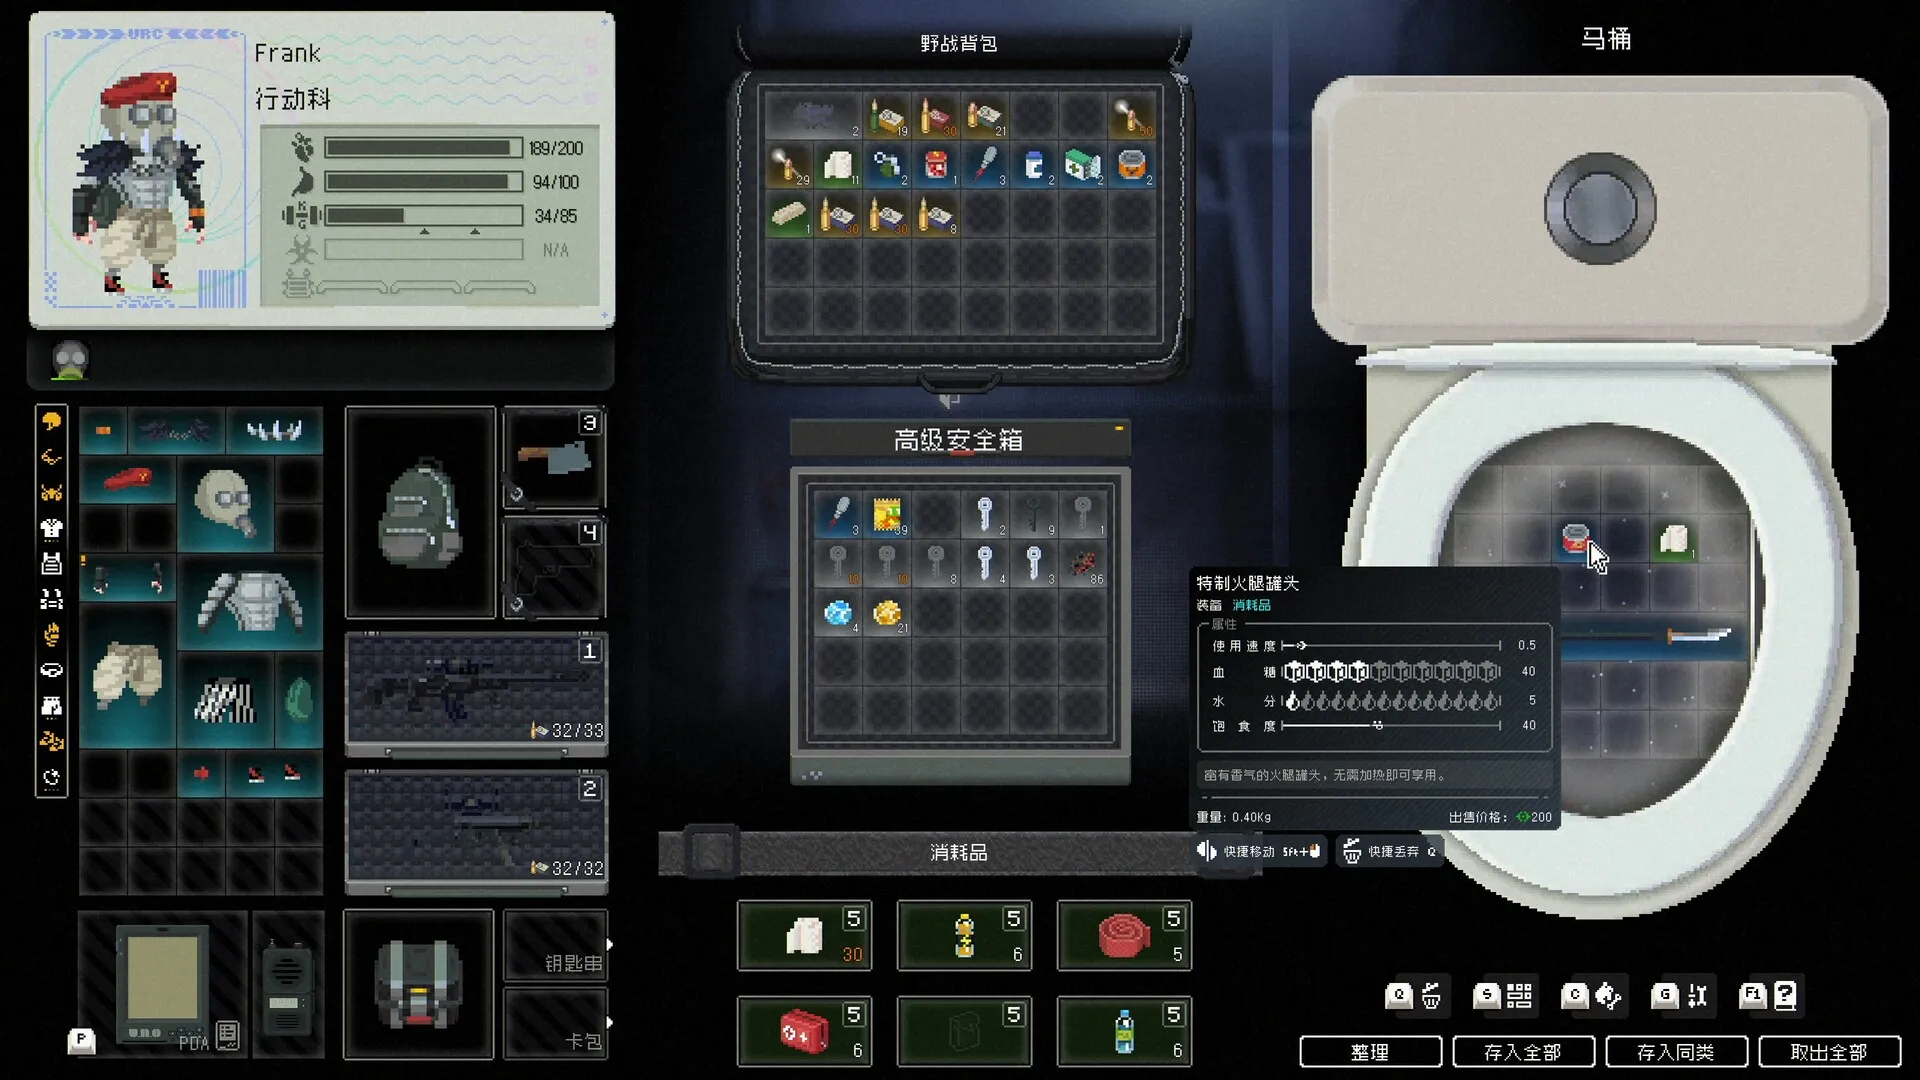
Task: Click the weight bar showing 34/85
Action: tap(423, 216)
